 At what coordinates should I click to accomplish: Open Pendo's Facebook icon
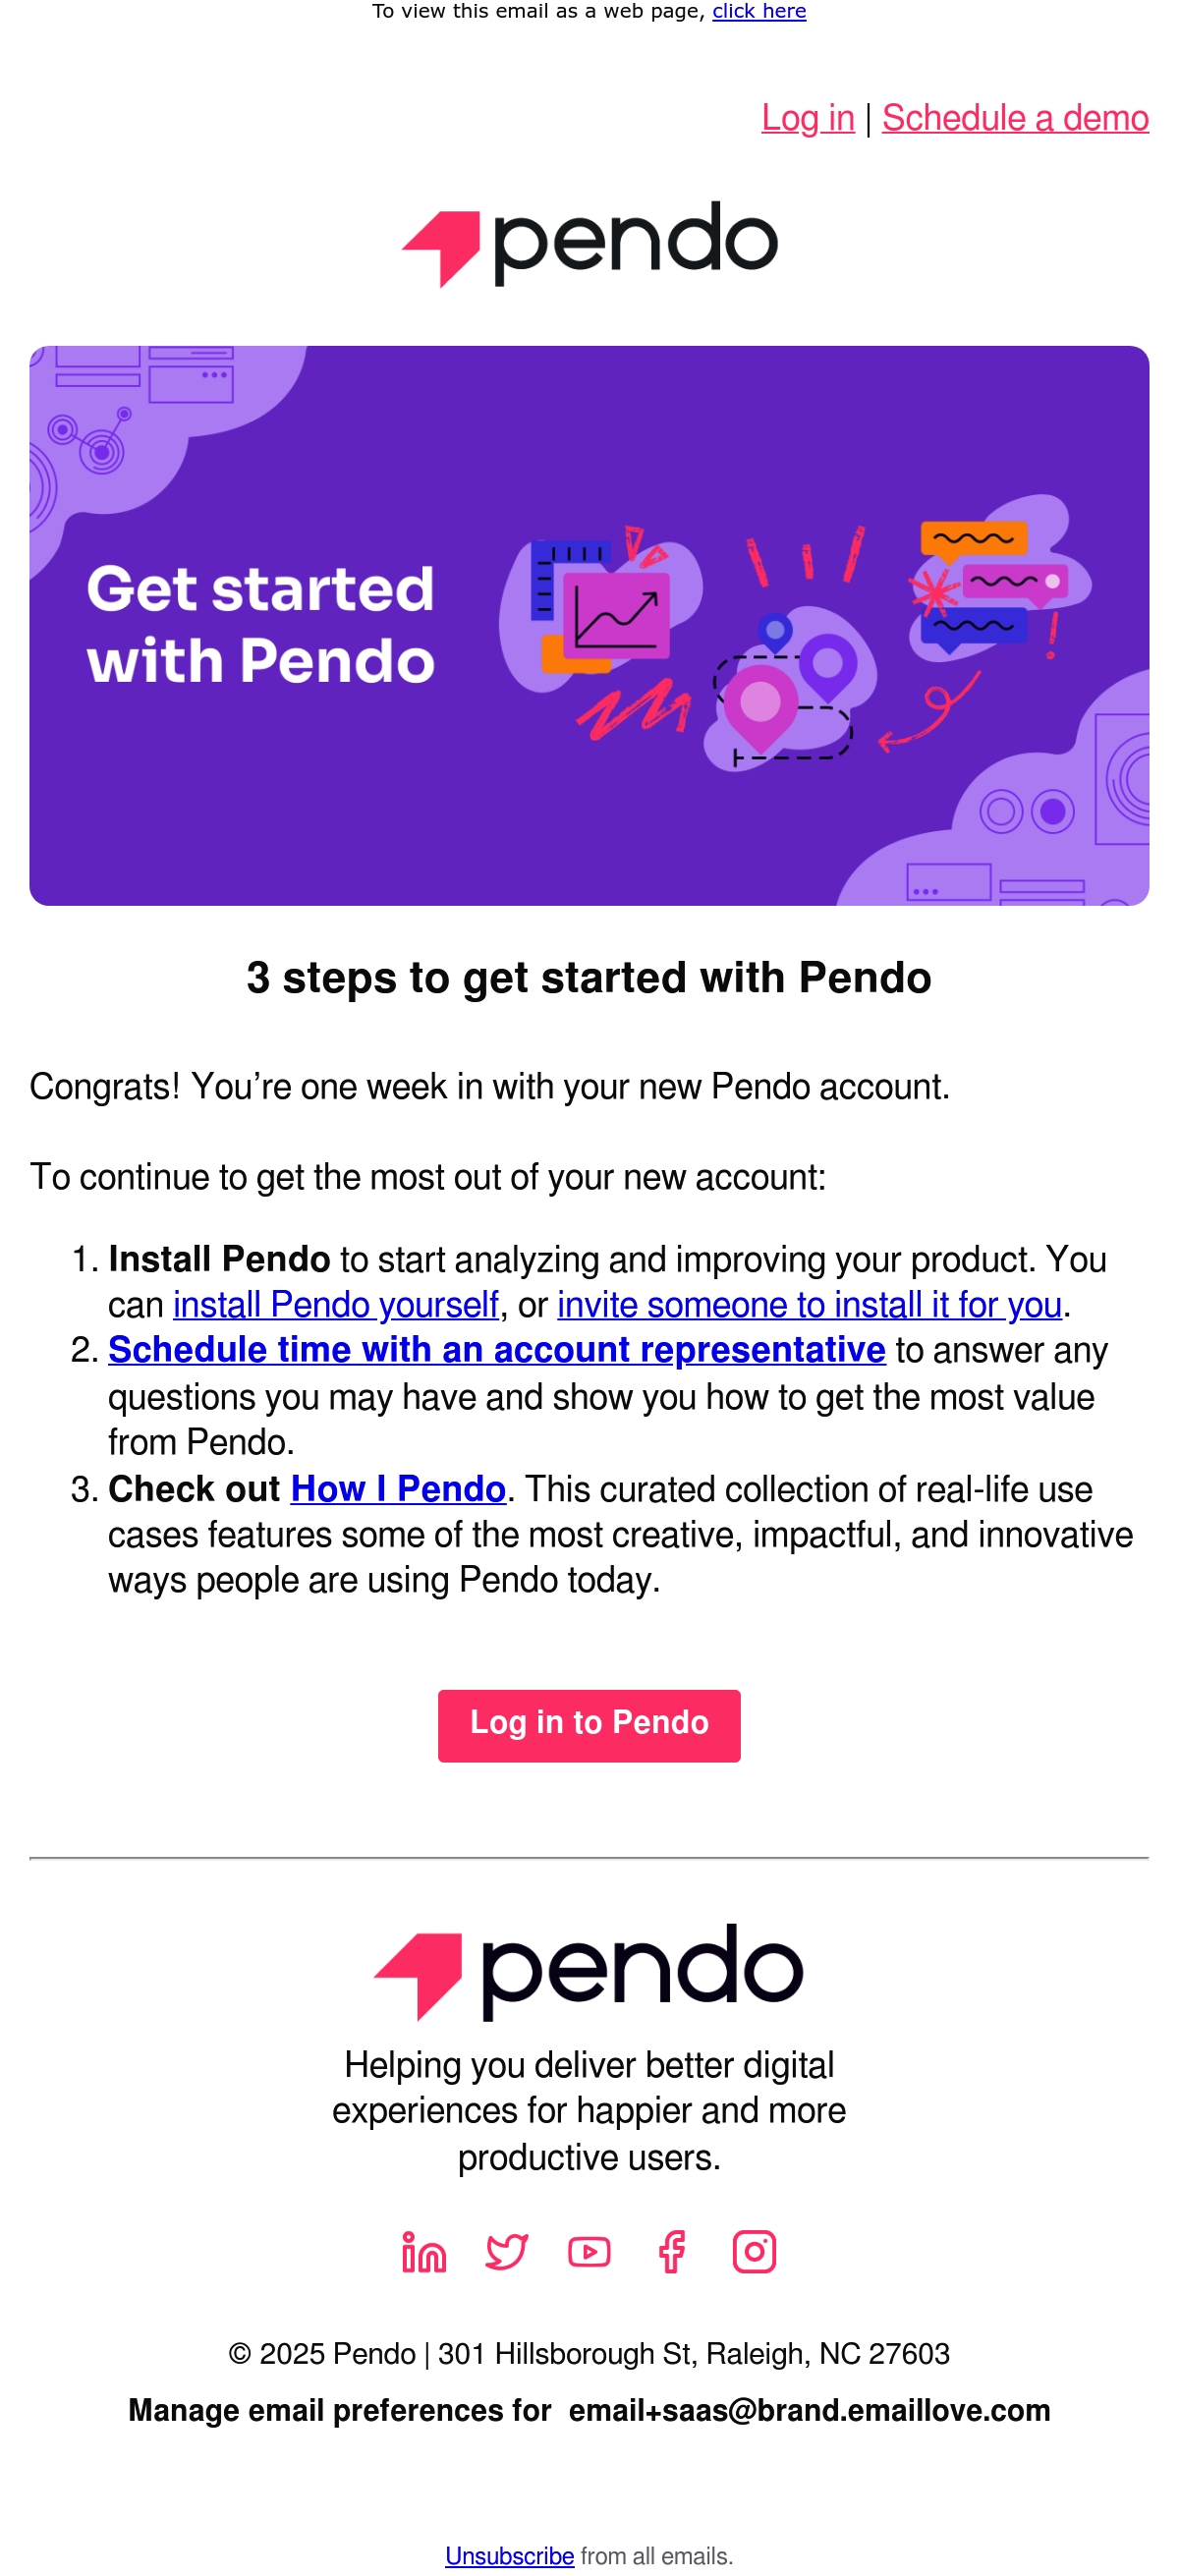click(671, 2251)
